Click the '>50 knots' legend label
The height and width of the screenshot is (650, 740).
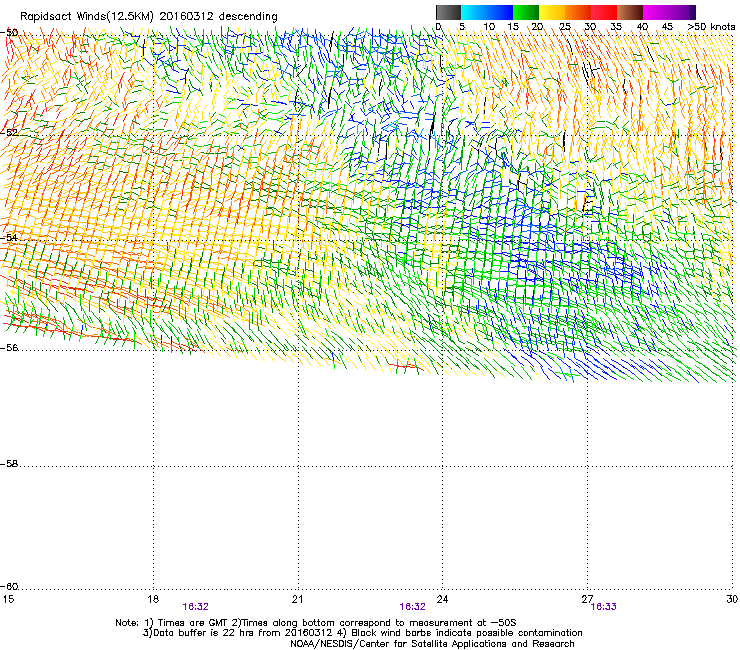point(711,27)
